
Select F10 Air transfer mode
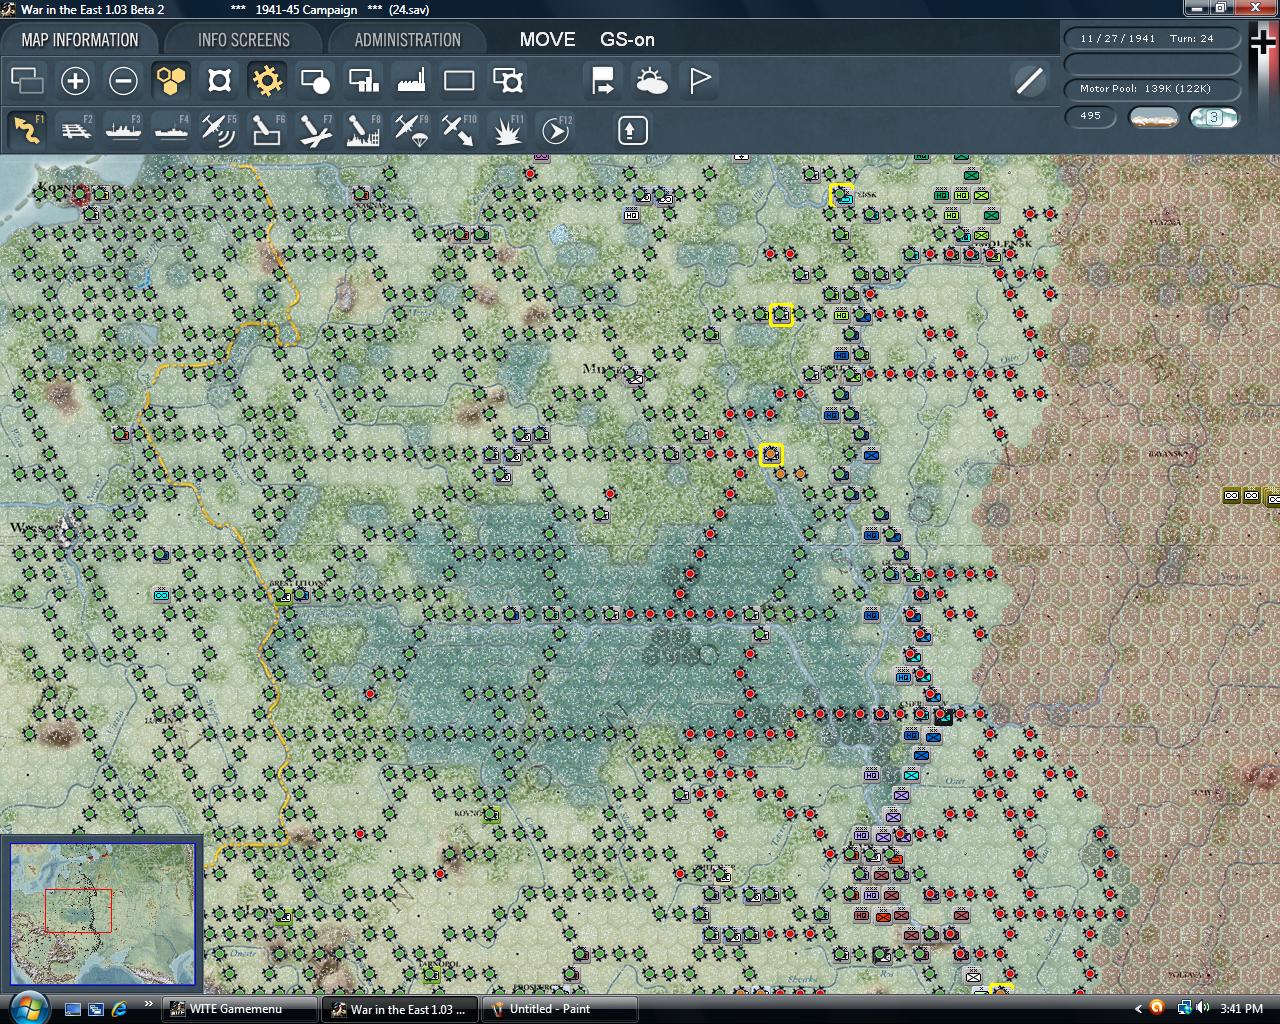coord(459,130)
